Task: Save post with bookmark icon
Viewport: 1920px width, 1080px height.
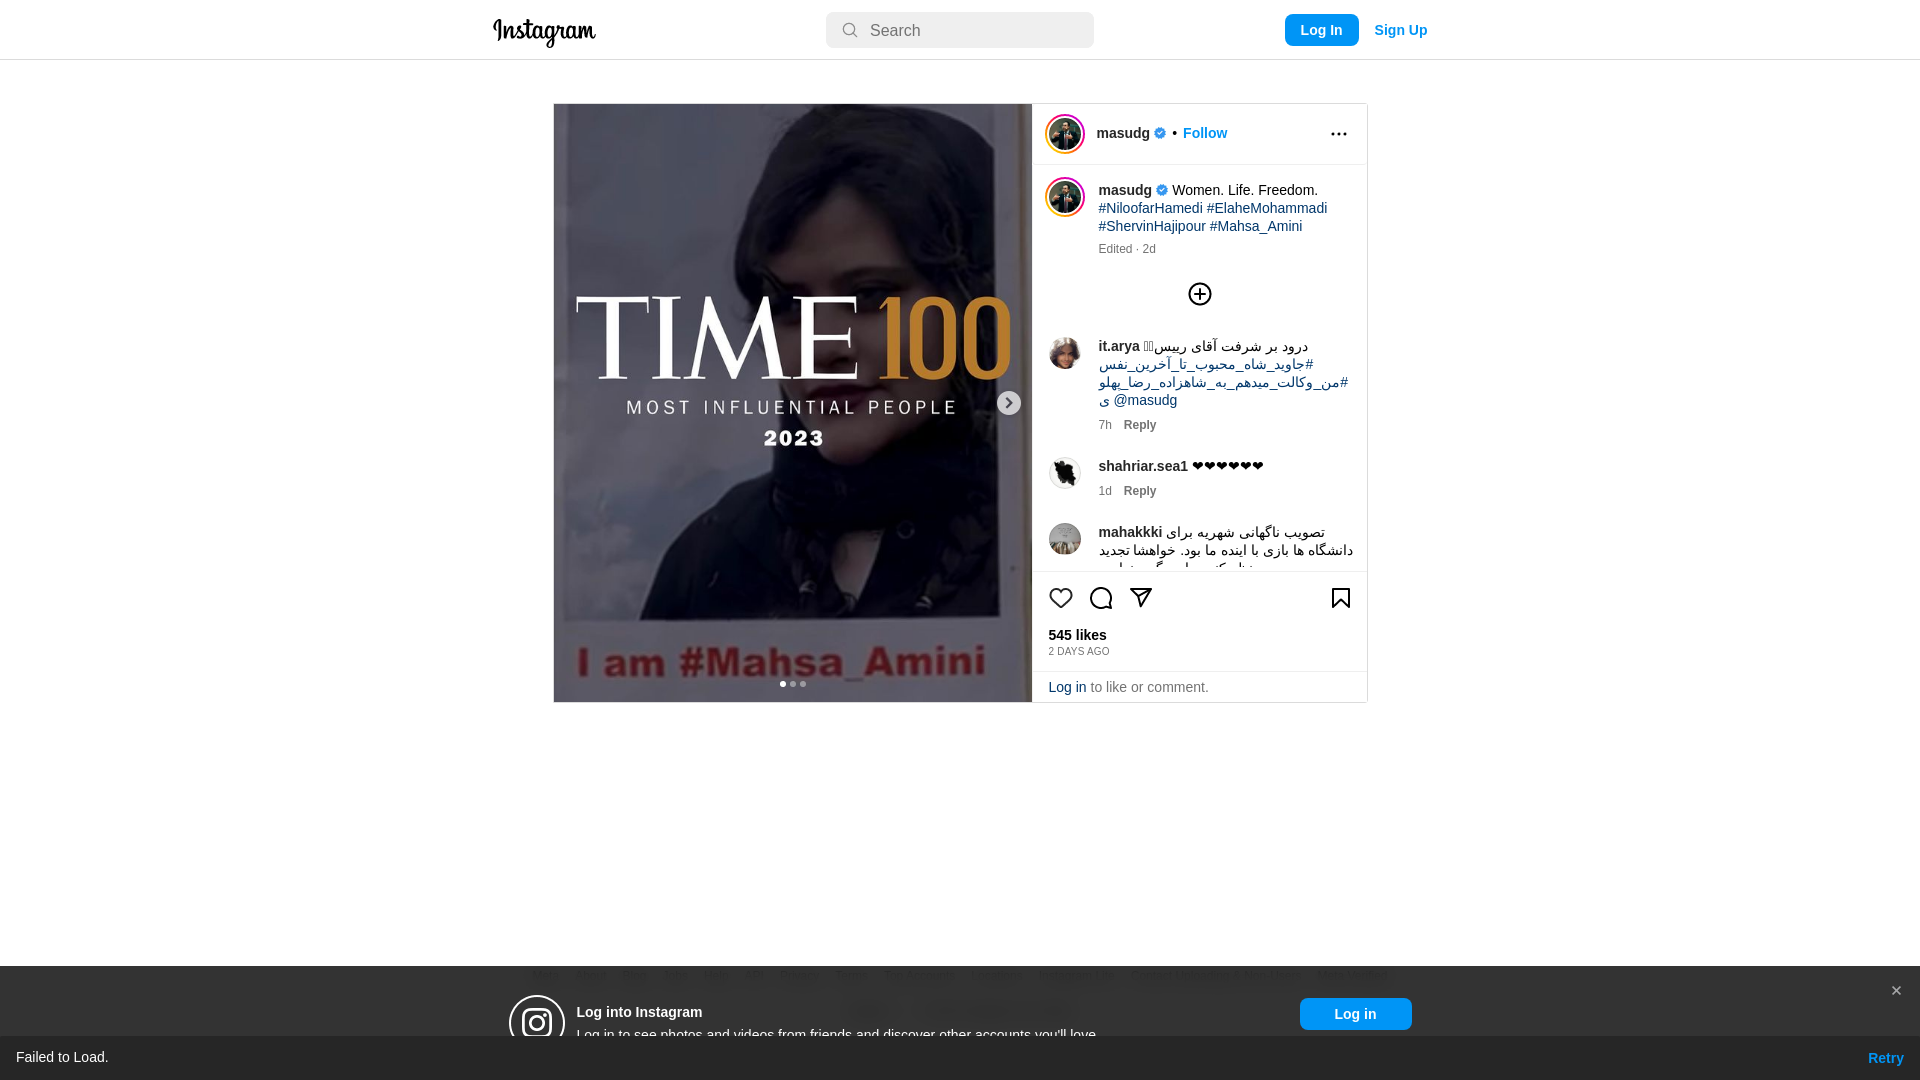Action: [1340, 598]
